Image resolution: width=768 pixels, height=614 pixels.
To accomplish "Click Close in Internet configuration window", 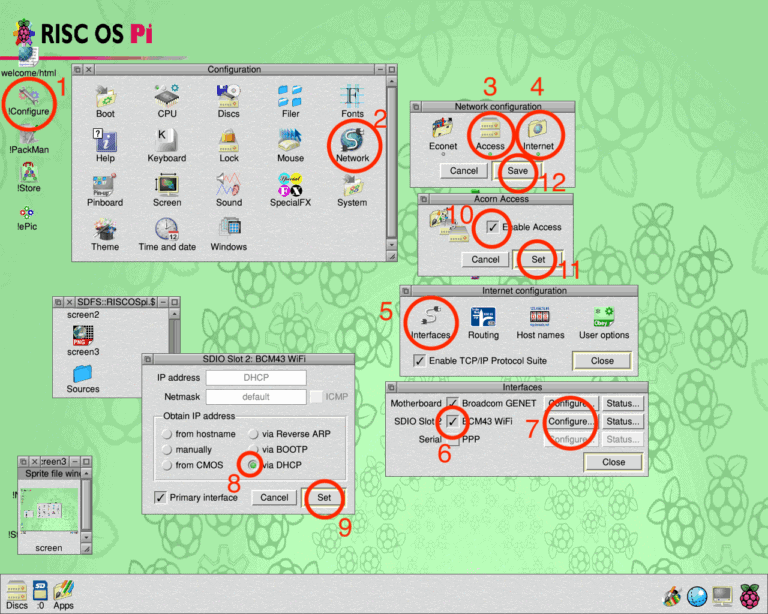I will click(602, 361).
